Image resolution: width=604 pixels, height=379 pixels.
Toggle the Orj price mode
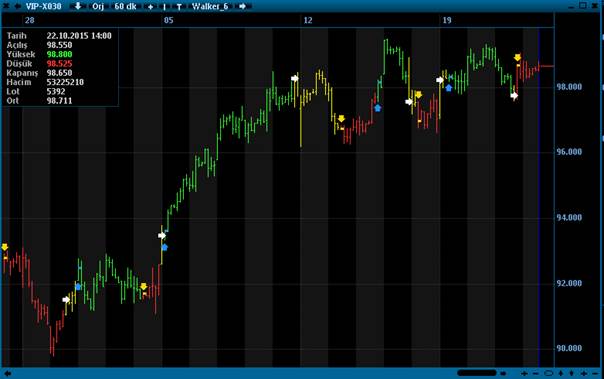pos(98,6)
